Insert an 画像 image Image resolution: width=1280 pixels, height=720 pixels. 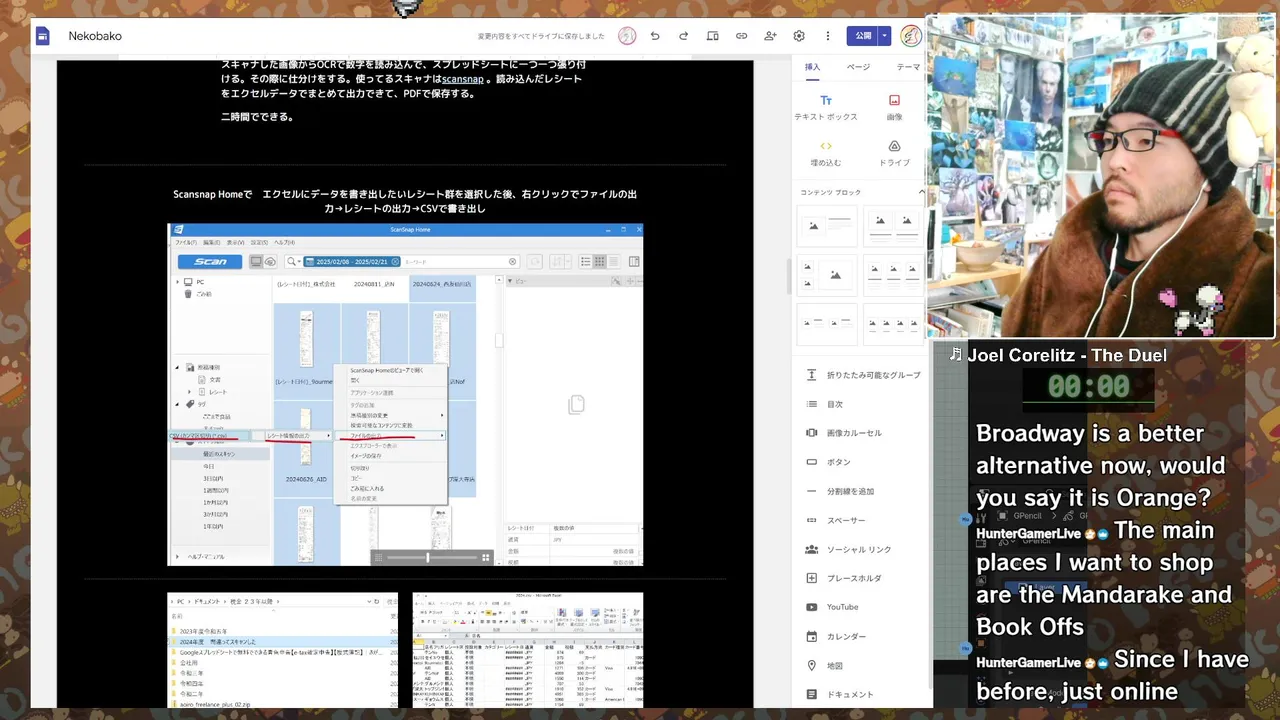click(x=894, y=108)
